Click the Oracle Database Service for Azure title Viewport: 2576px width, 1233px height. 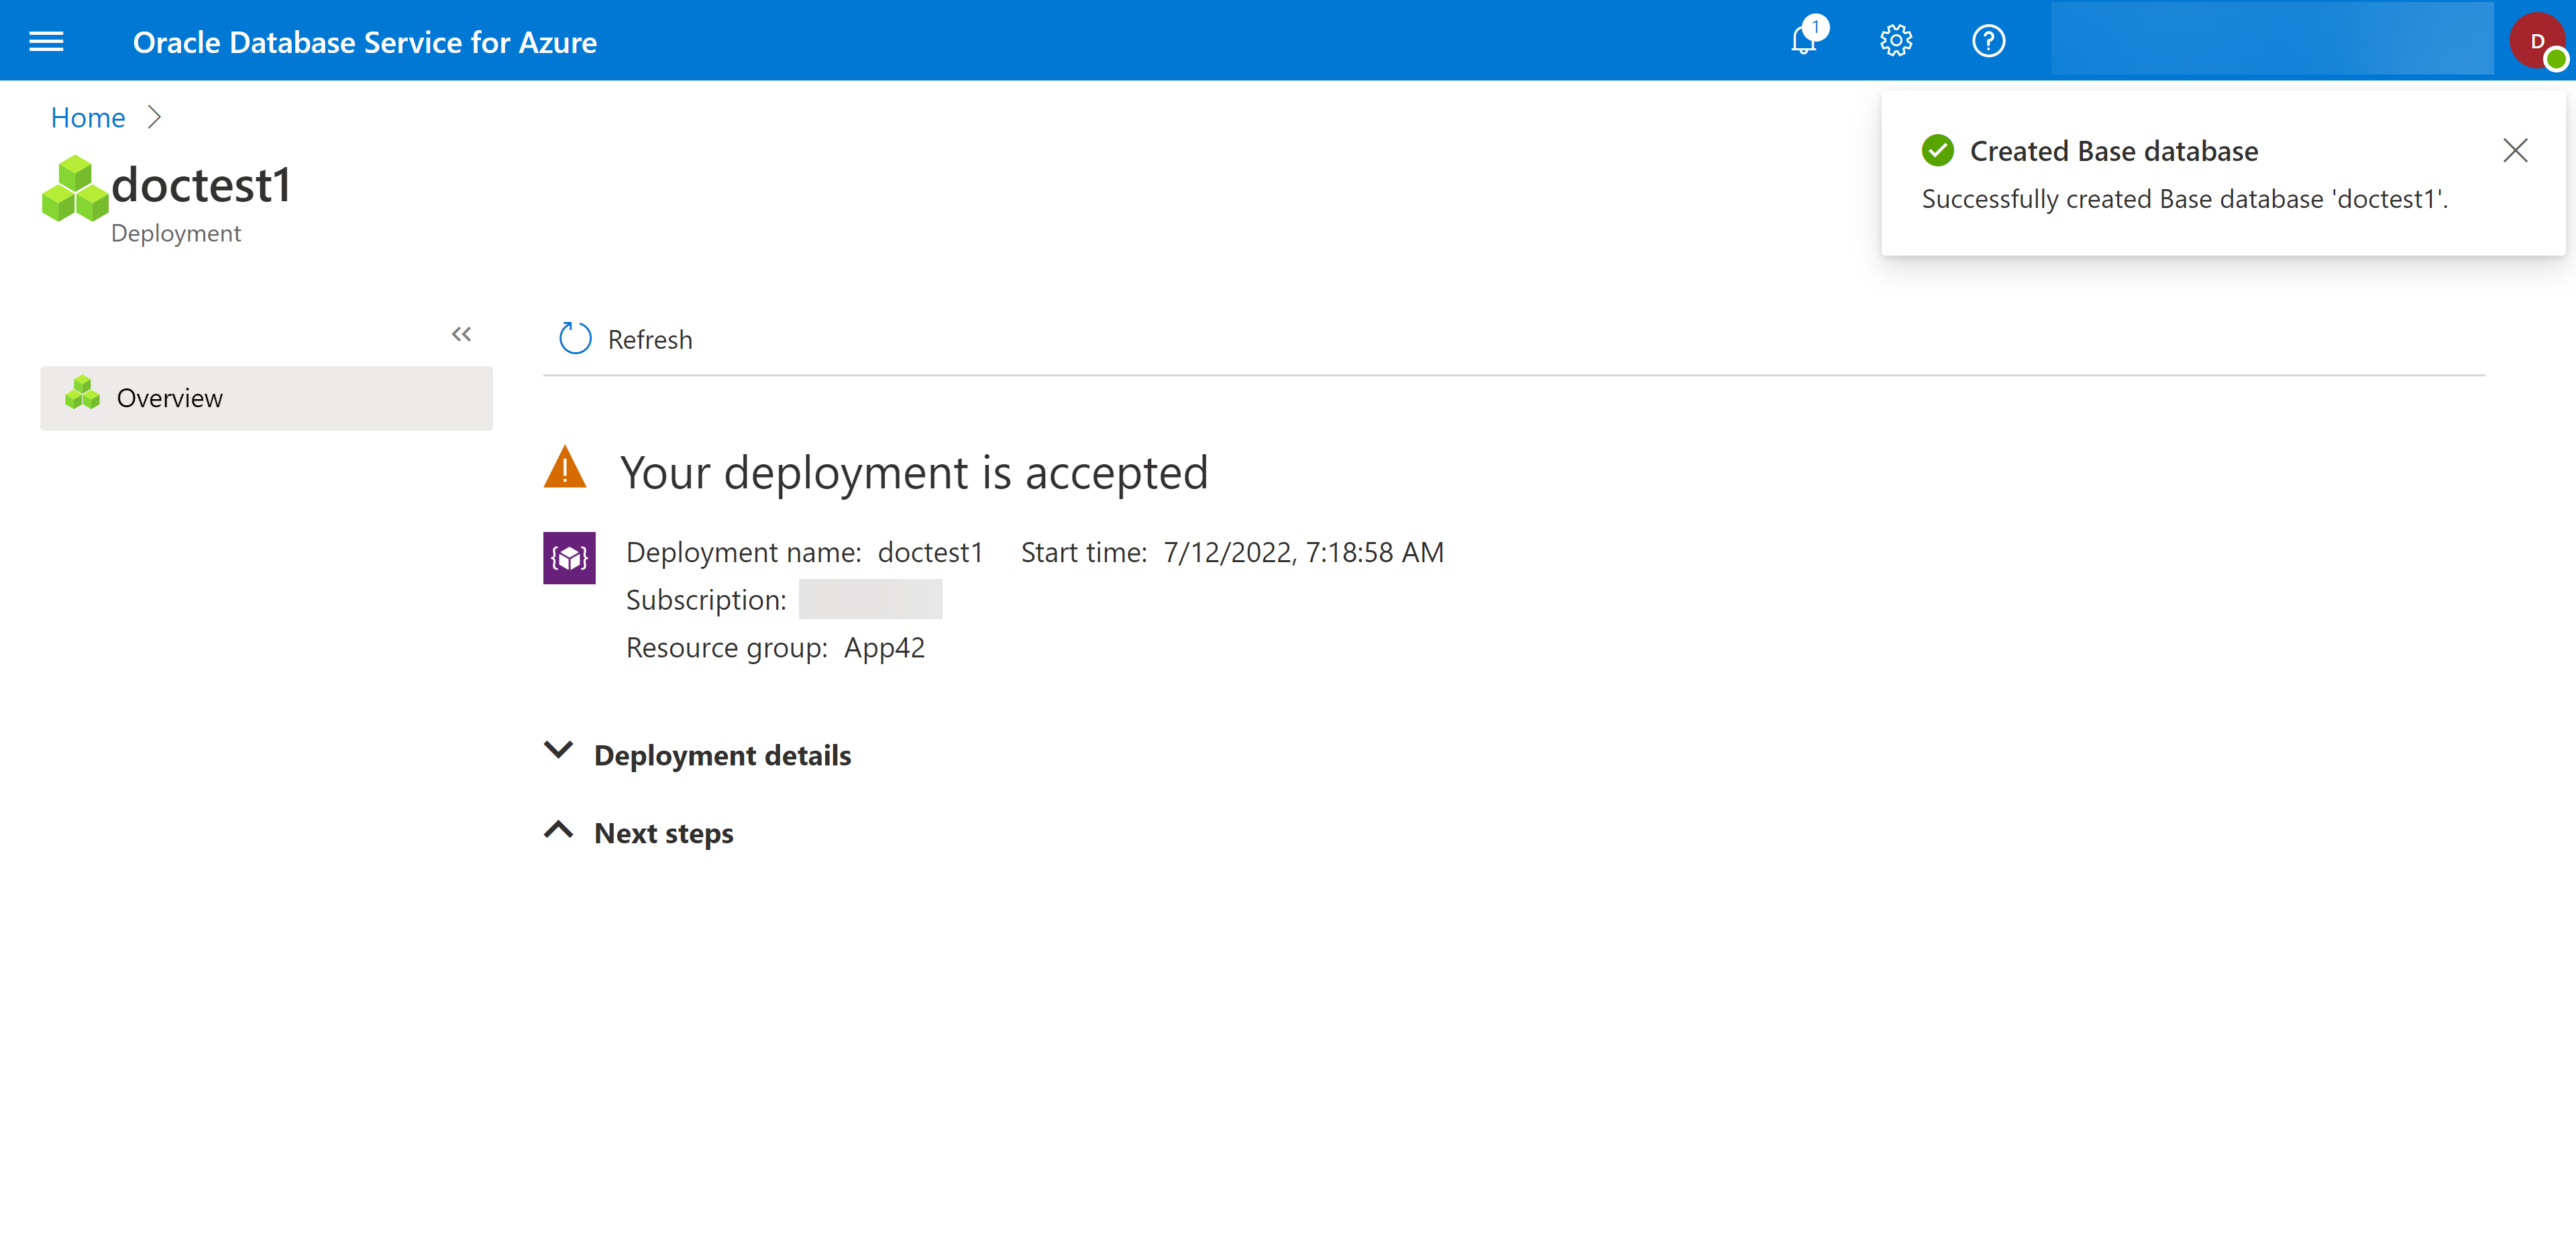coord(365,42)
